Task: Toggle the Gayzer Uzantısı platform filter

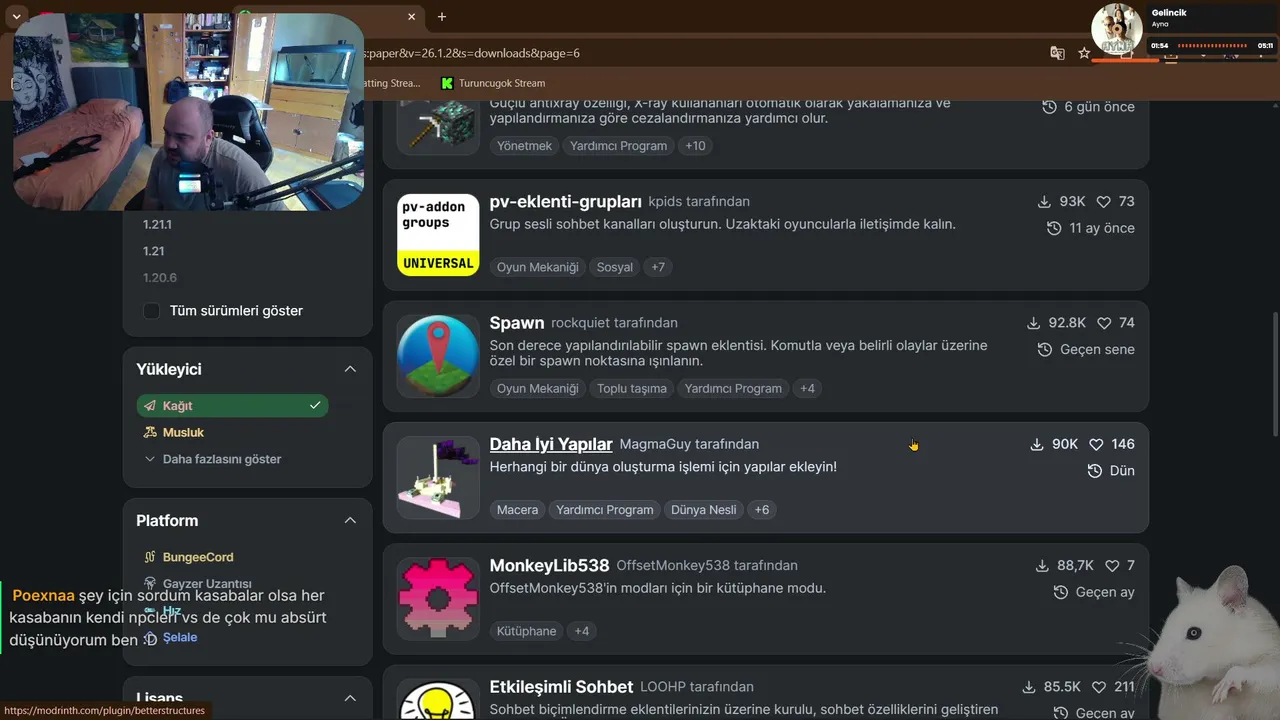Action: point(207,583)
